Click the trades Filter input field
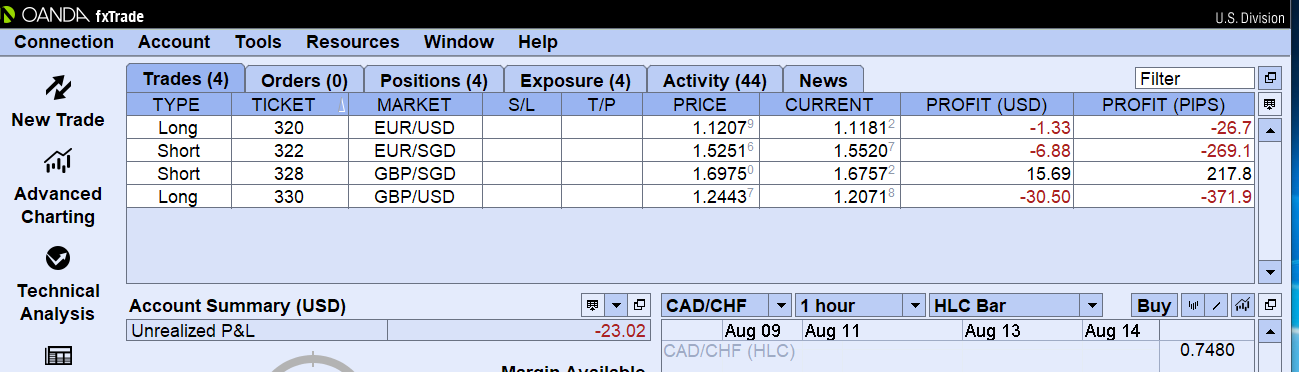Viewport: 1299px width, 372px height. click(1194, 78)
